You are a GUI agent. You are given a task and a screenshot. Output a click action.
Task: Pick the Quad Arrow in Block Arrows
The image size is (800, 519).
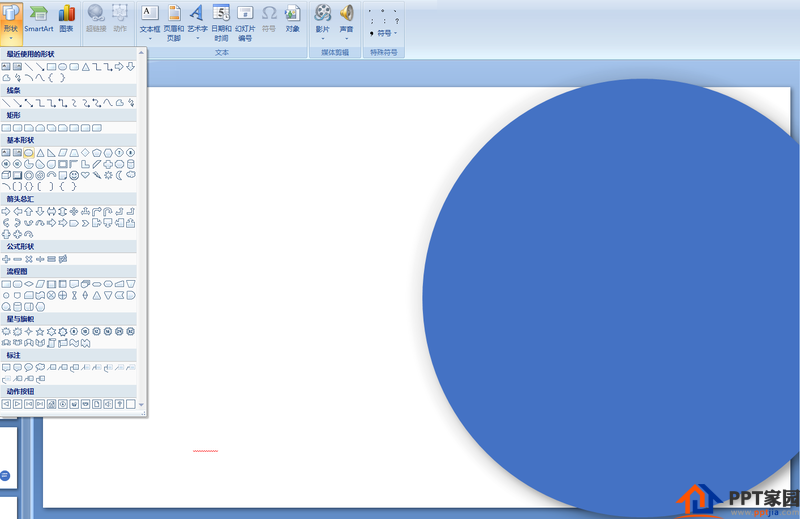74,211
